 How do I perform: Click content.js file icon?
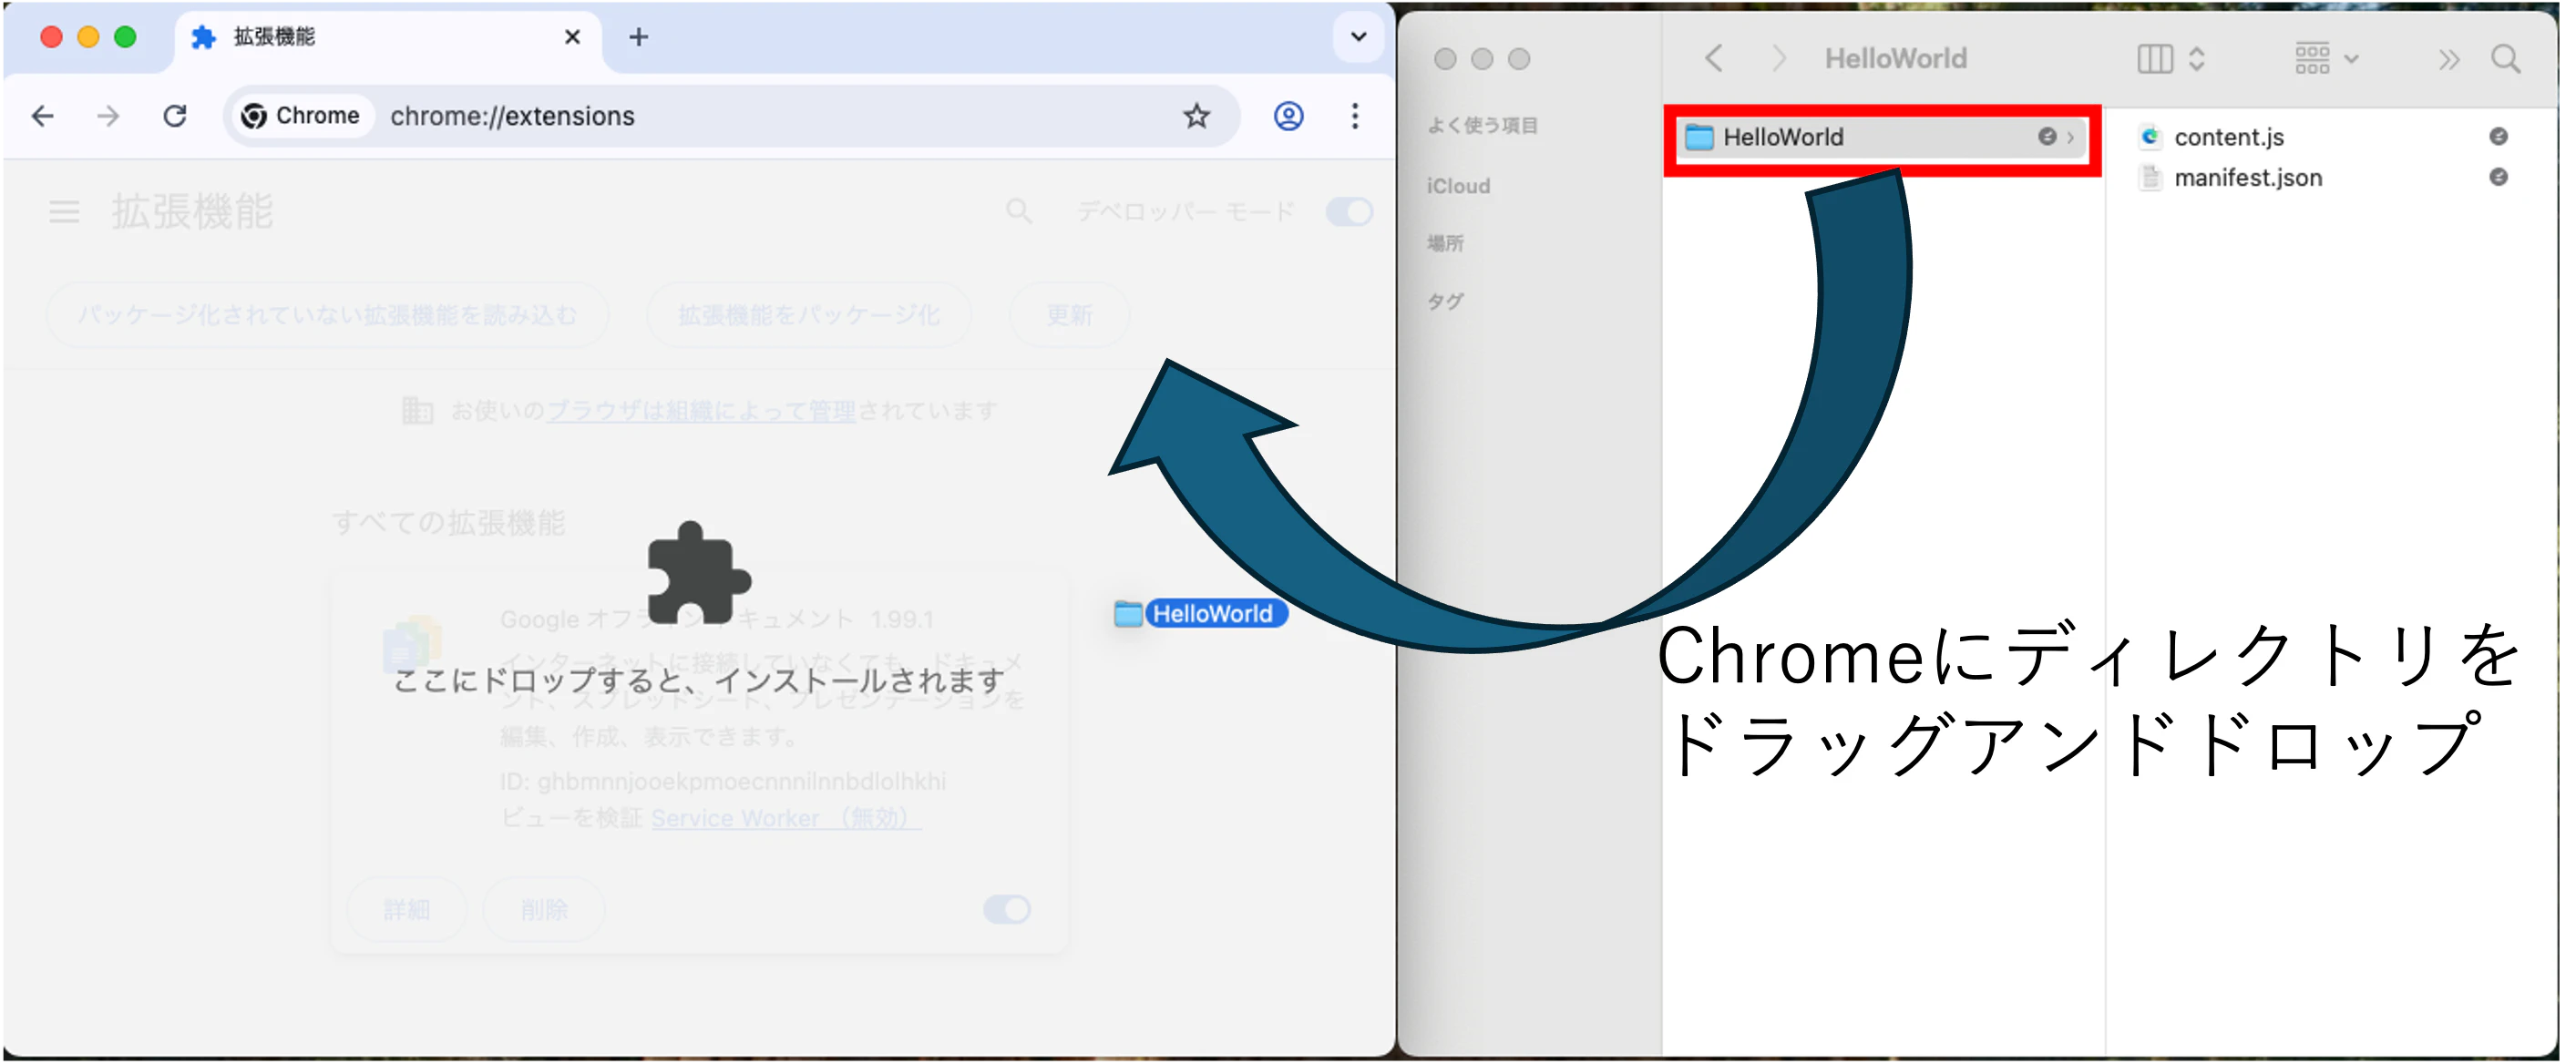(2149, 136)
